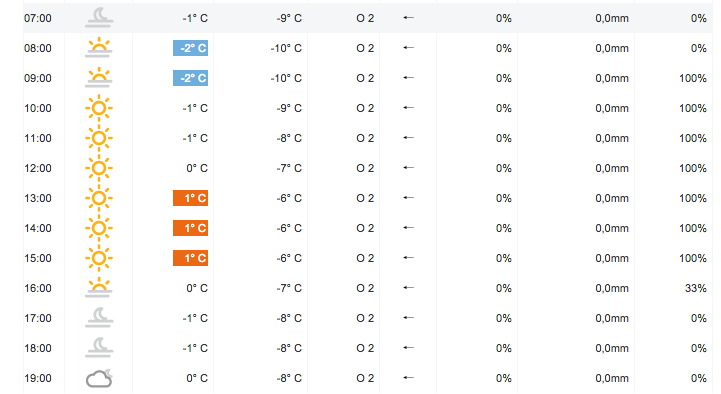Click the wind direction arrow at 15:00
The height and width of the screenshot is (394, 721).
(x=408, y=258)
